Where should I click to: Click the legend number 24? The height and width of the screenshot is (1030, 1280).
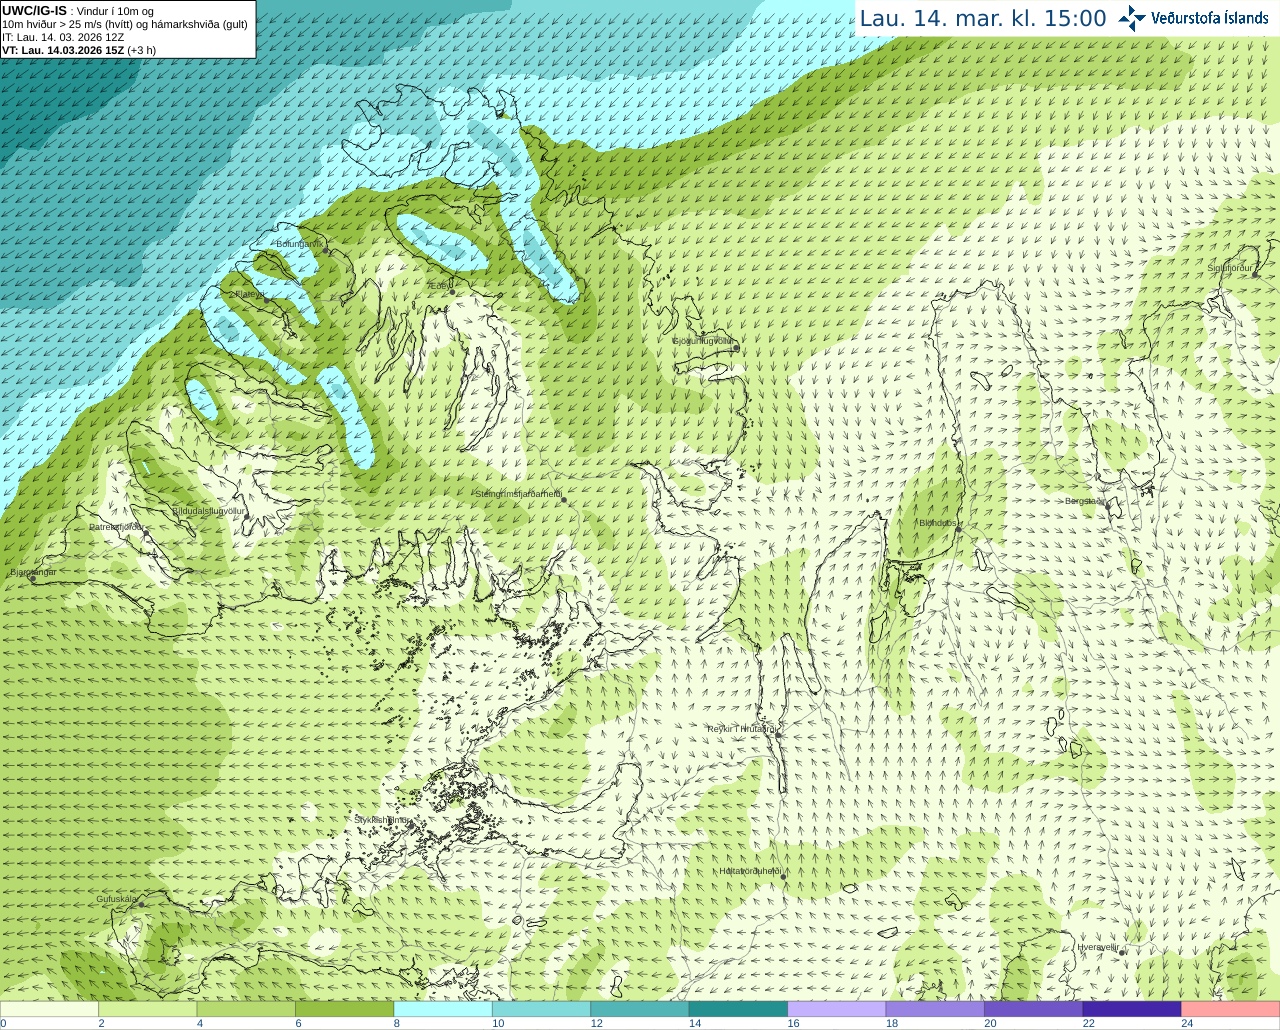[x=1187, y=1023]
